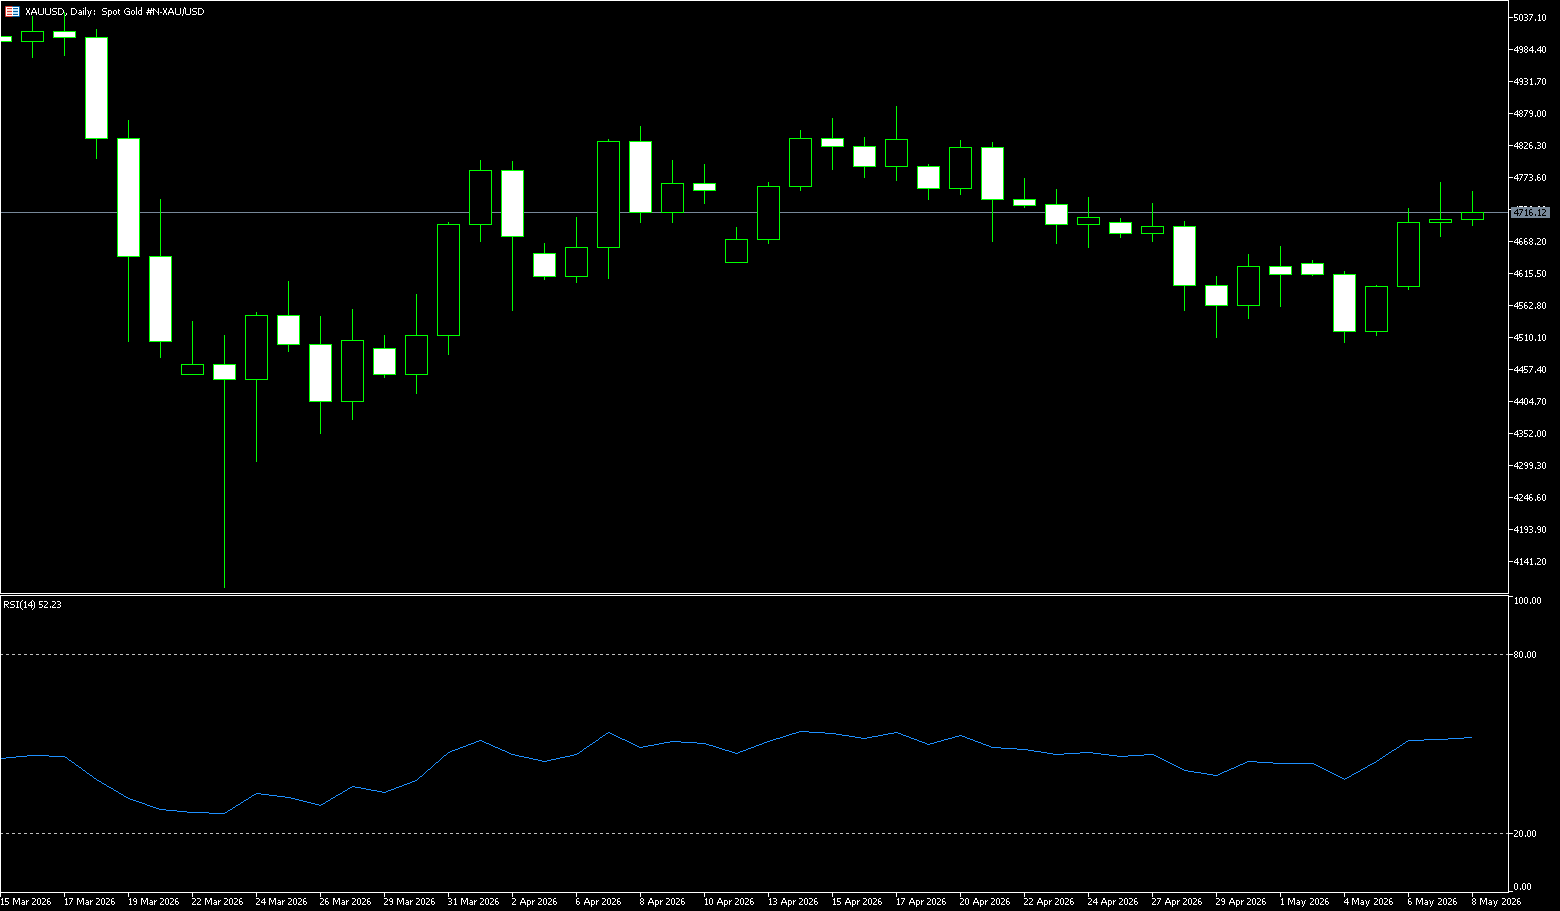This screenshot has height=911, width=1560.
Task: Click the 4141.20 price scale label
Action: click(1530, 562)
